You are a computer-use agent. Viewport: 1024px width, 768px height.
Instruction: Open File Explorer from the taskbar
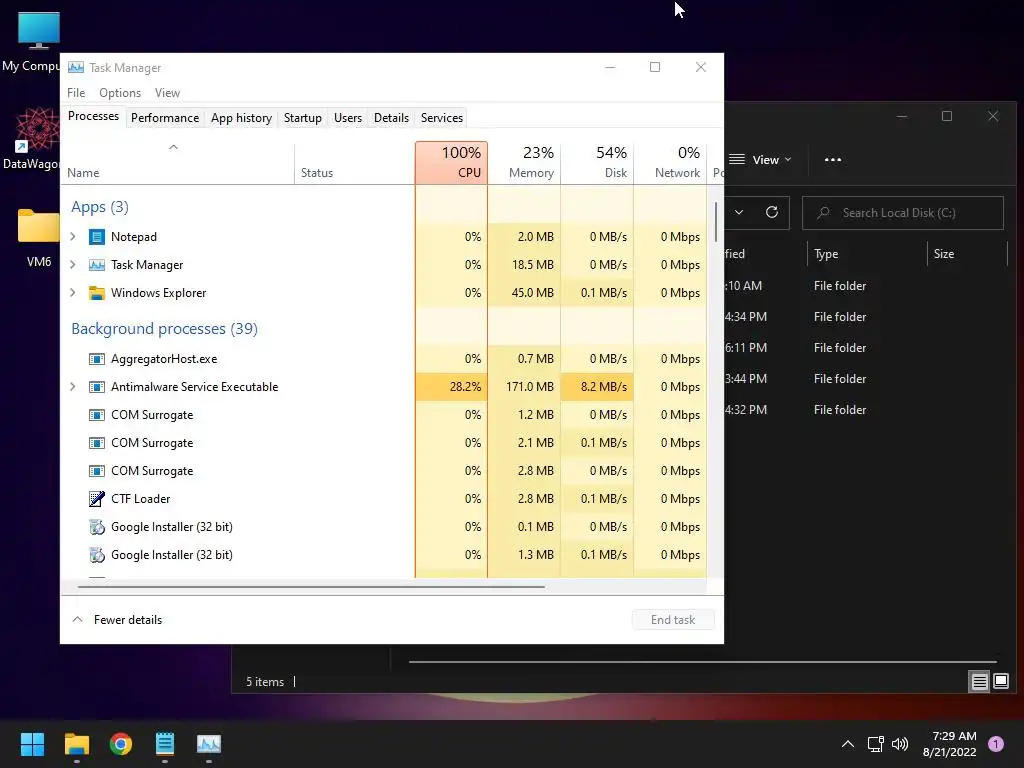(76, 744)
